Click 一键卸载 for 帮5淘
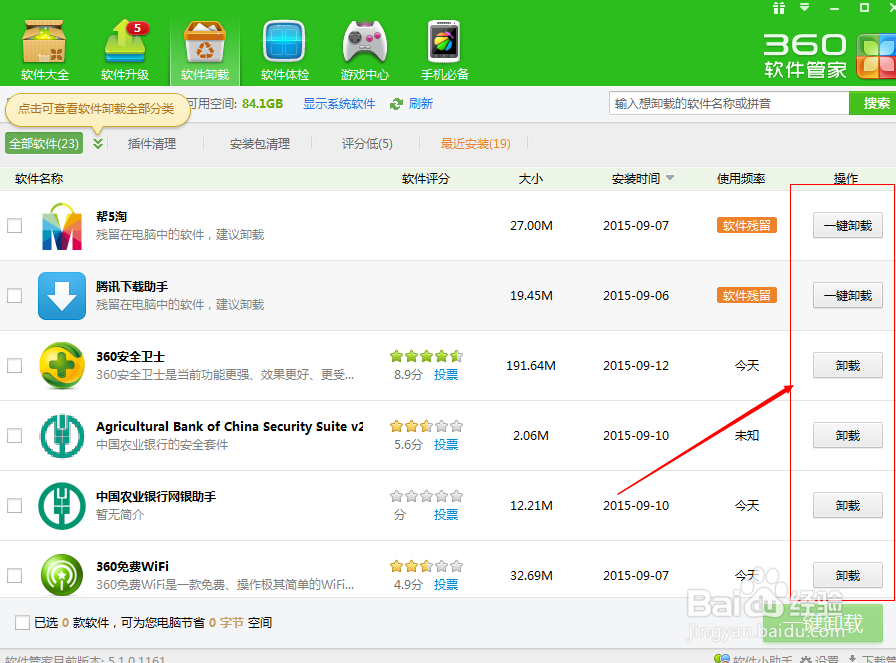Viewport: 896px width, 663px height. [847, 226]
